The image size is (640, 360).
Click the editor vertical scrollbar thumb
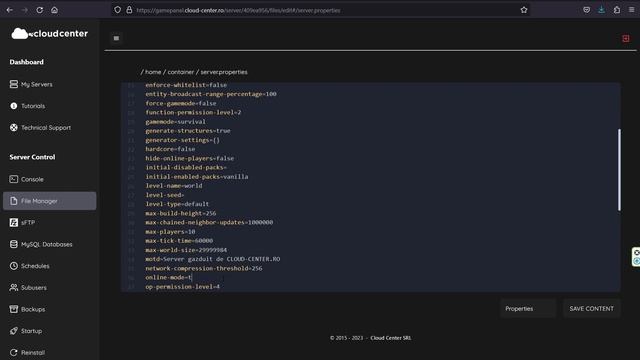tap(619, 170)
